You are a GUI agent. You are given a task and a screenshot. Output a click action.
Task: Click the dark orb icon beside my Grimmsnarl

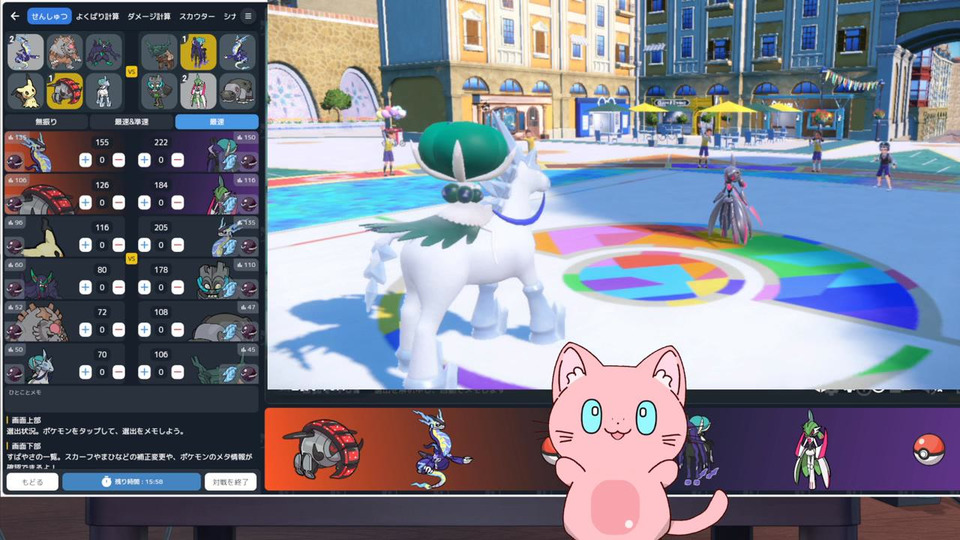pyautogui.click(x=15, y=288)
